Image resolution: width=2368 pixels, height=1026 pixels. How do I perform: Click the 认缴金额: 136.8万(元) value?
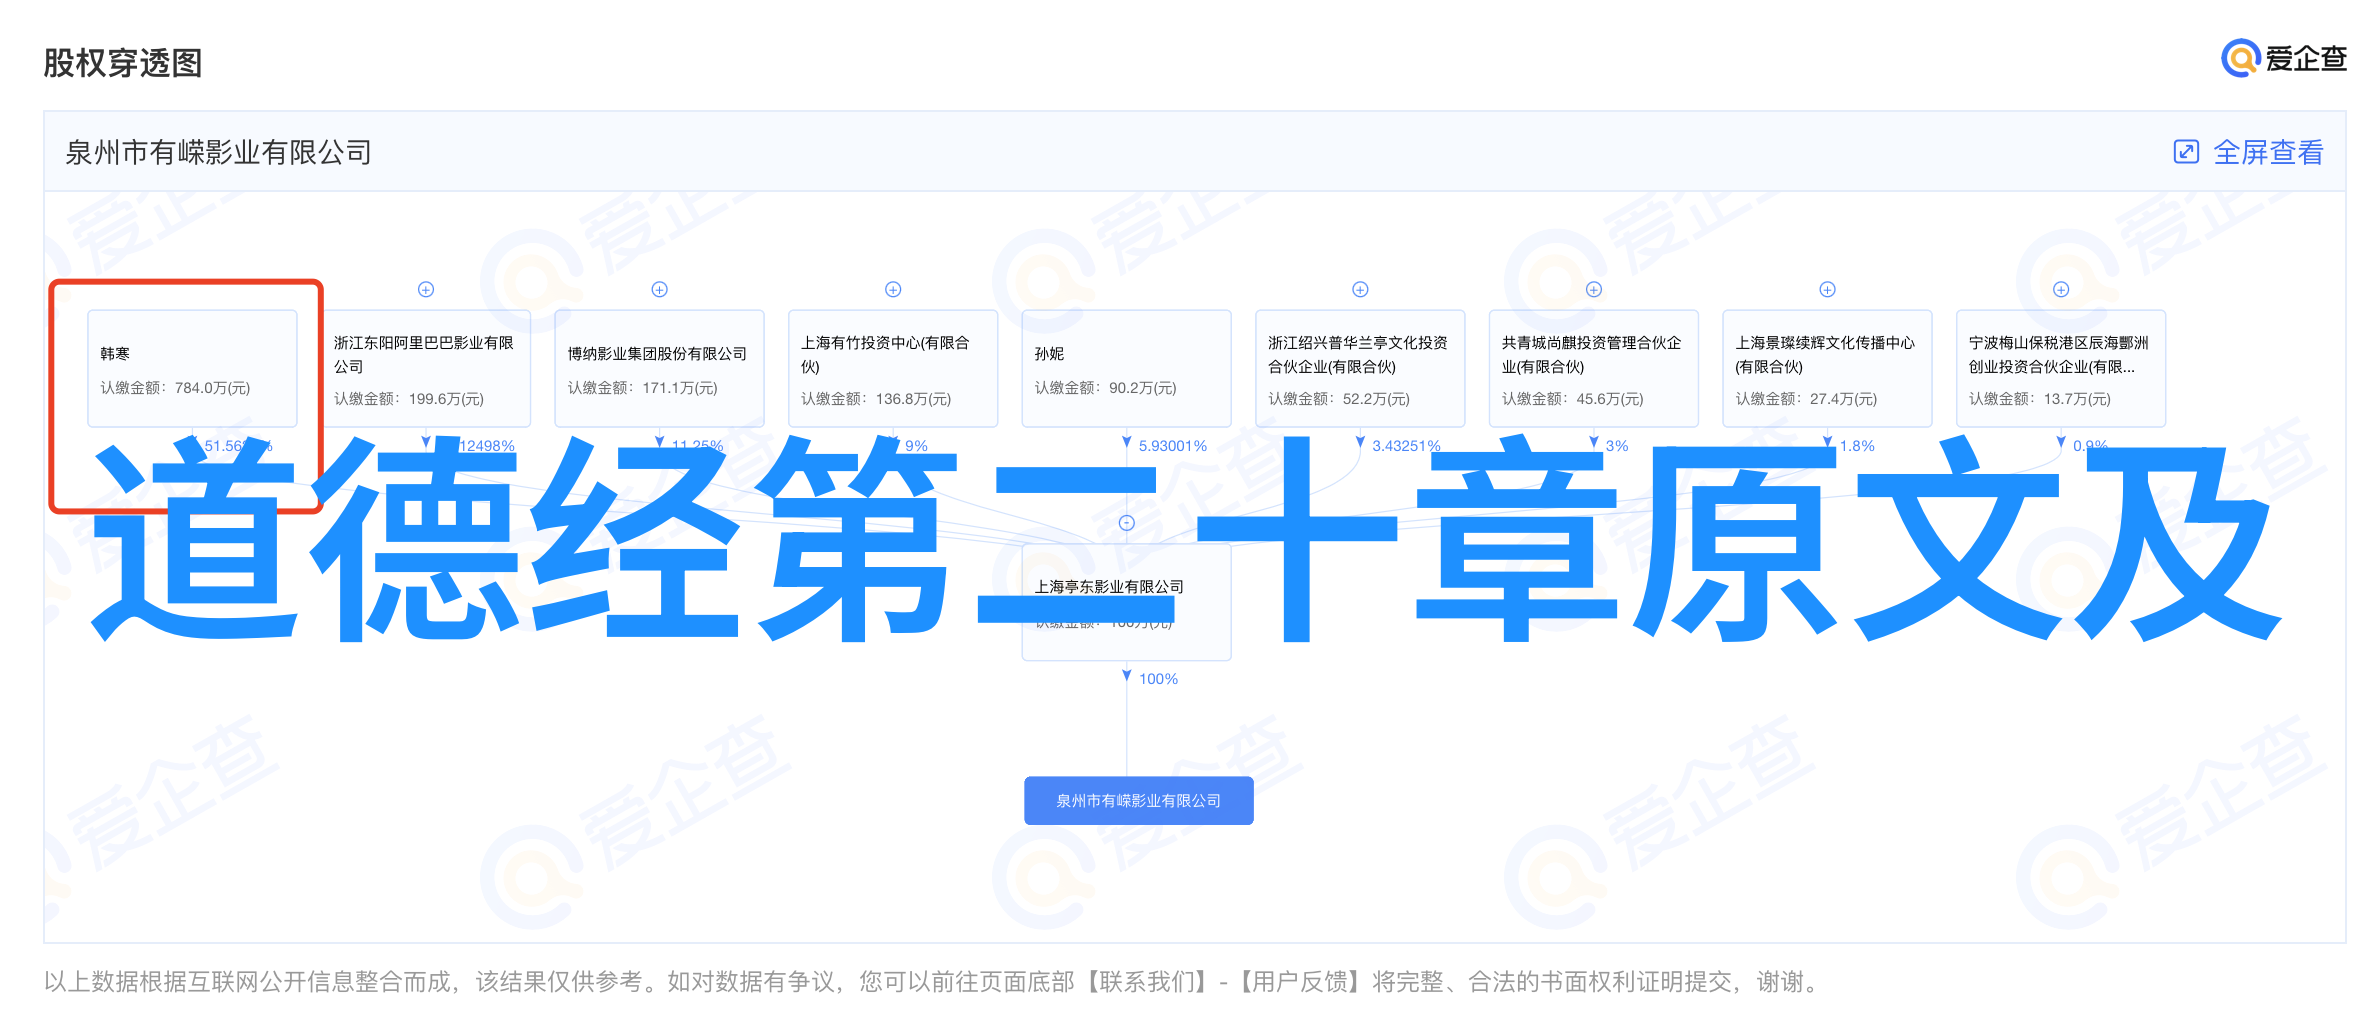coord(876,399)
